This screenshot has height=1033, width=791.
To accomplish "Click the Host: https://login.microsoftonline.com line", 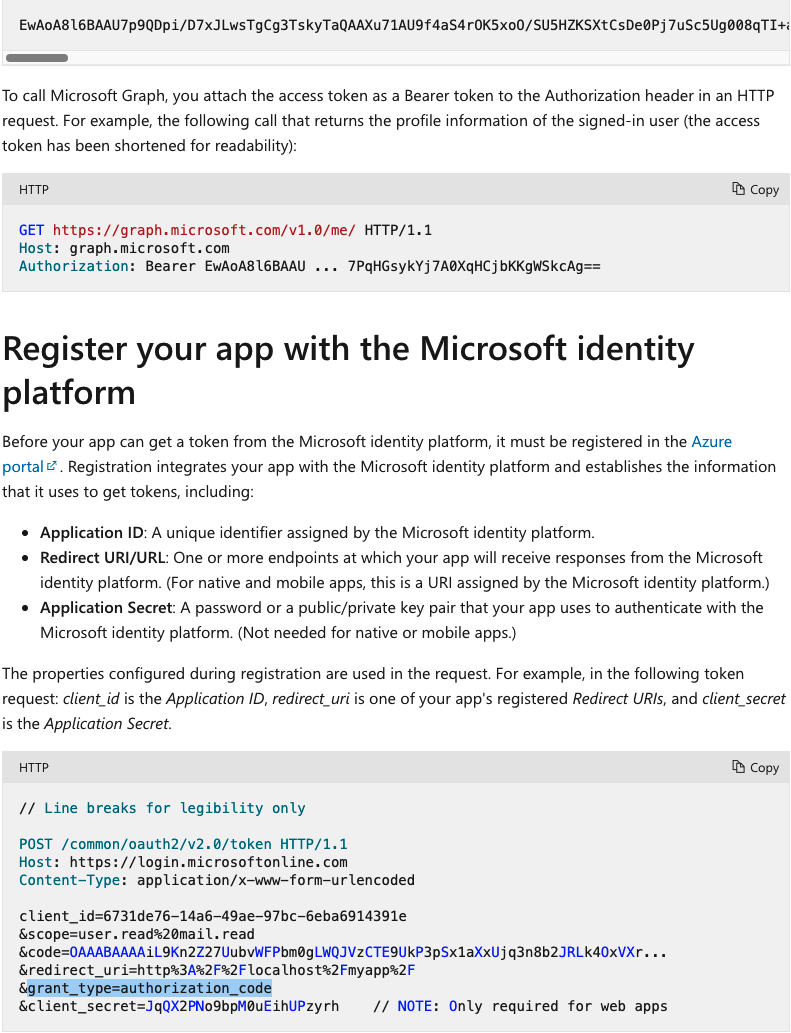I will (183, 862).
